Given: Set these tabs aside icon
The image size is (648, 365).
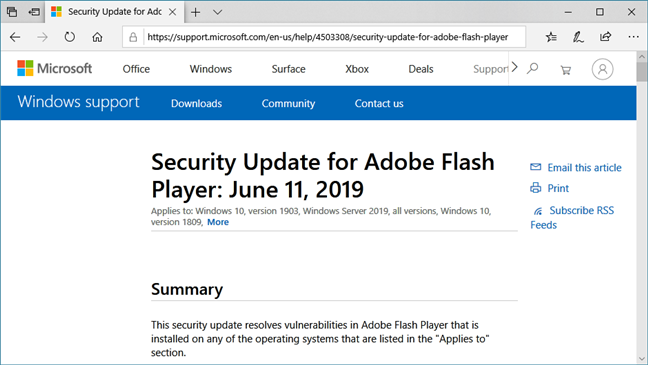Looking at the screenshot, I should pos(34,12).
